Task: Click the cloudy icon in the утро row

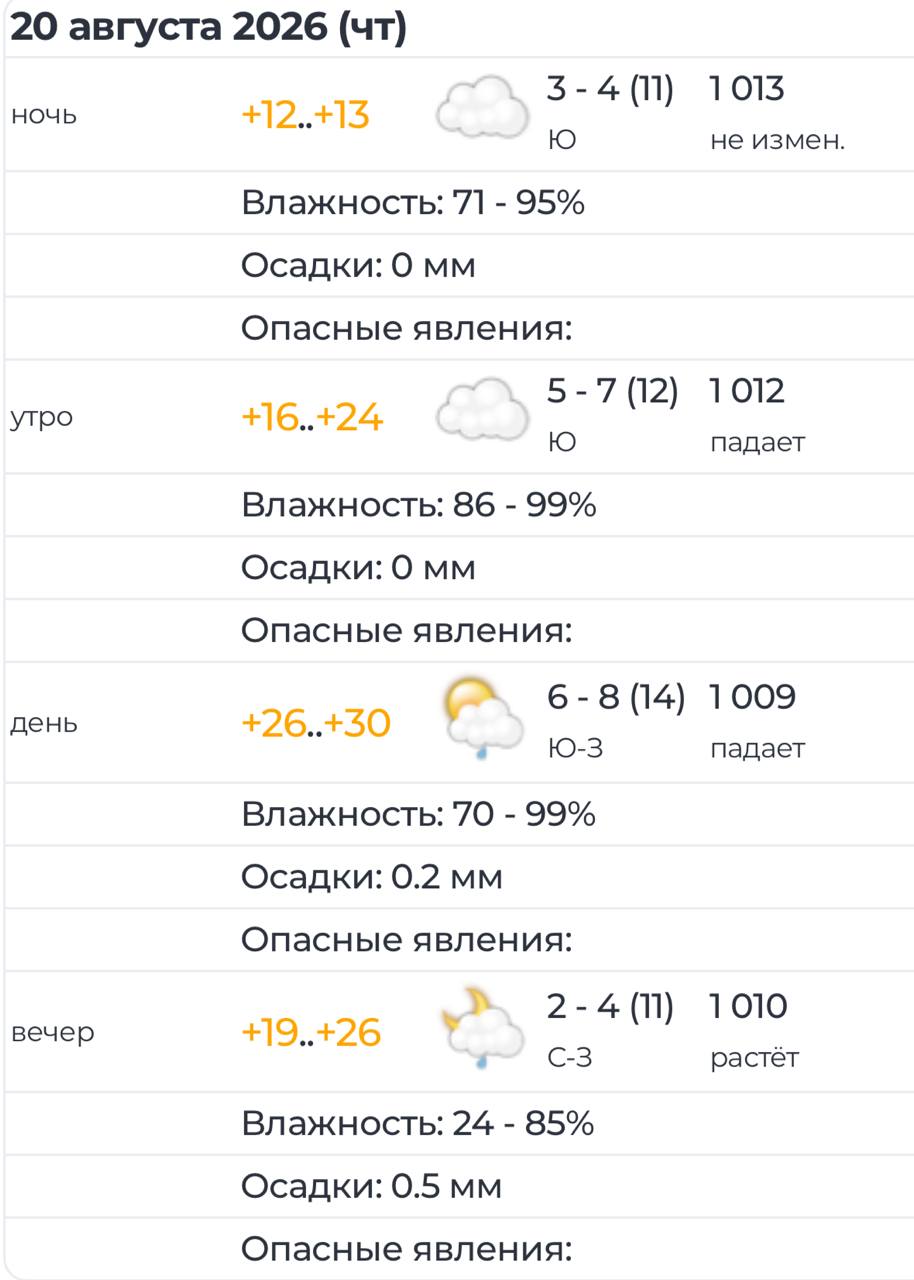Action: (x=483, y=410)
